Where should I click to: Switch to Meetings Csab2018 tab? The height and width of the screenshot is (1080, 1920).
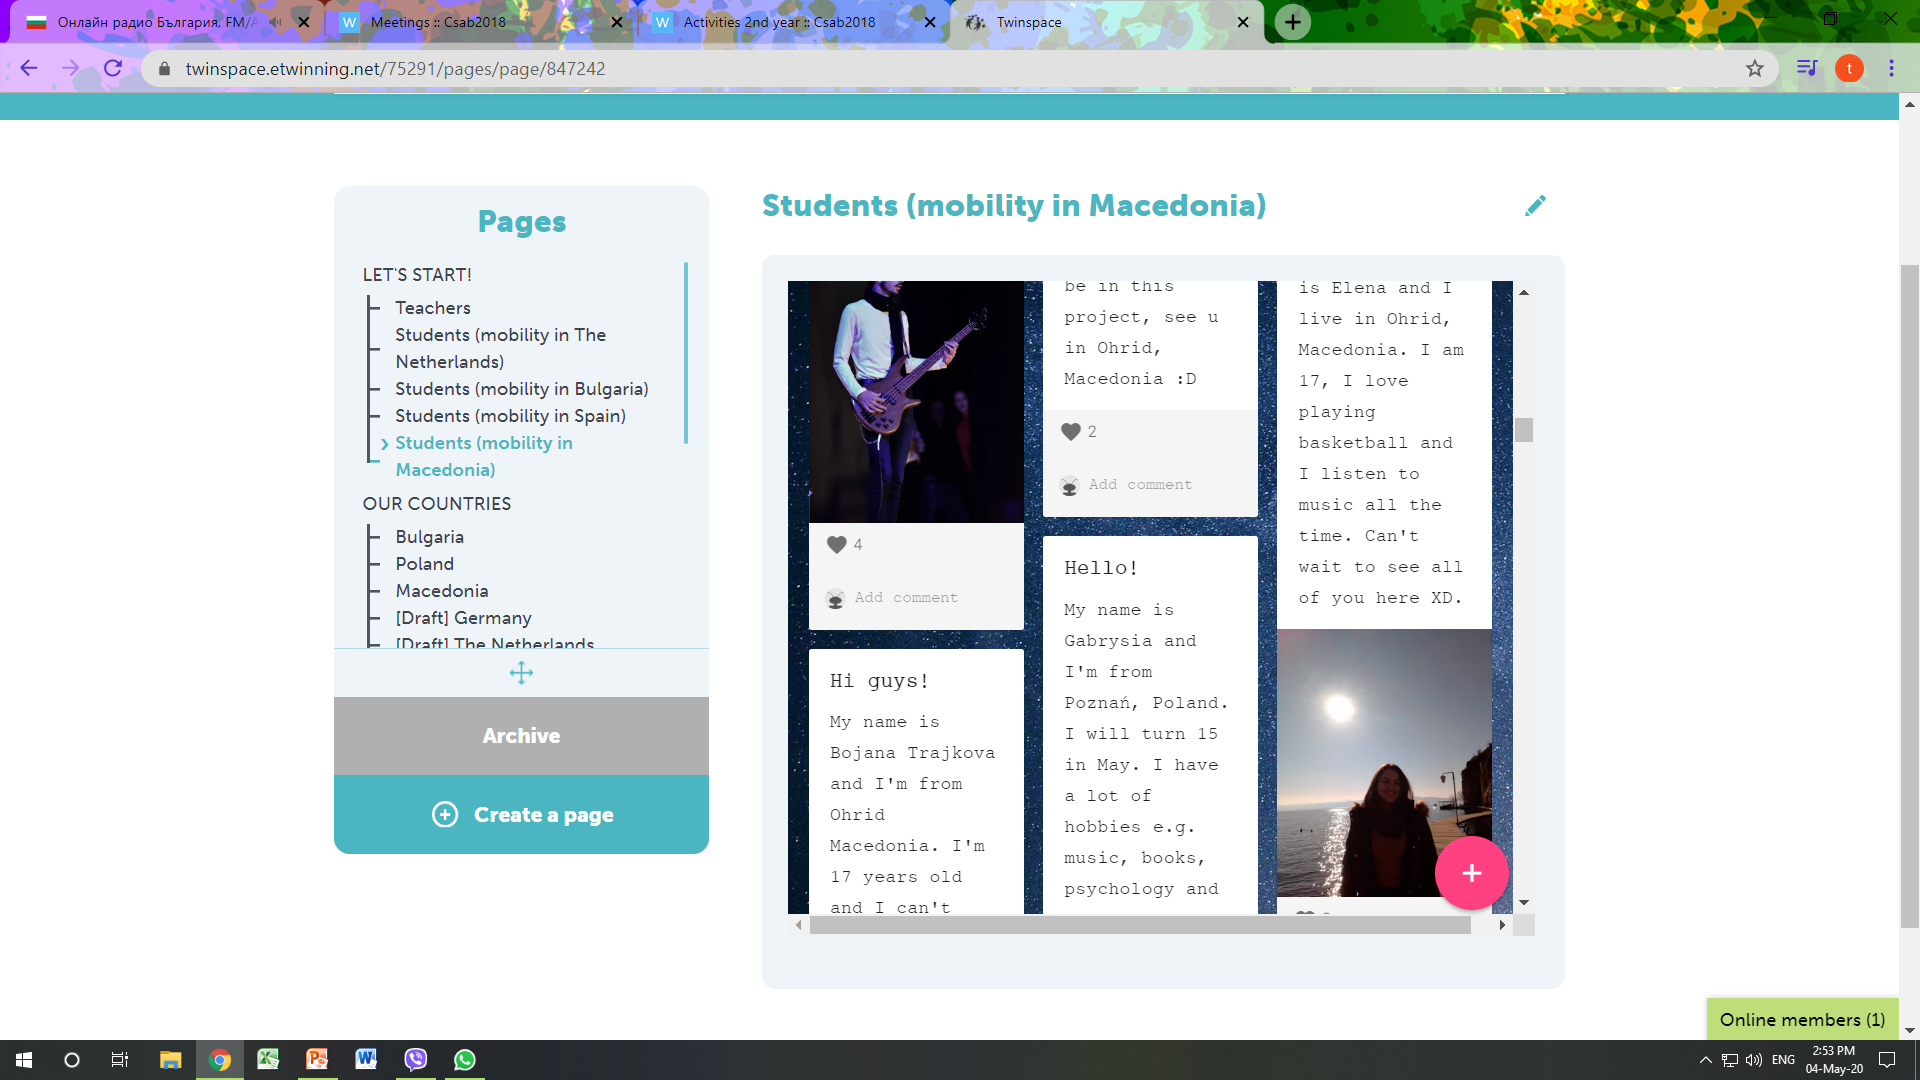coord(438,22)
